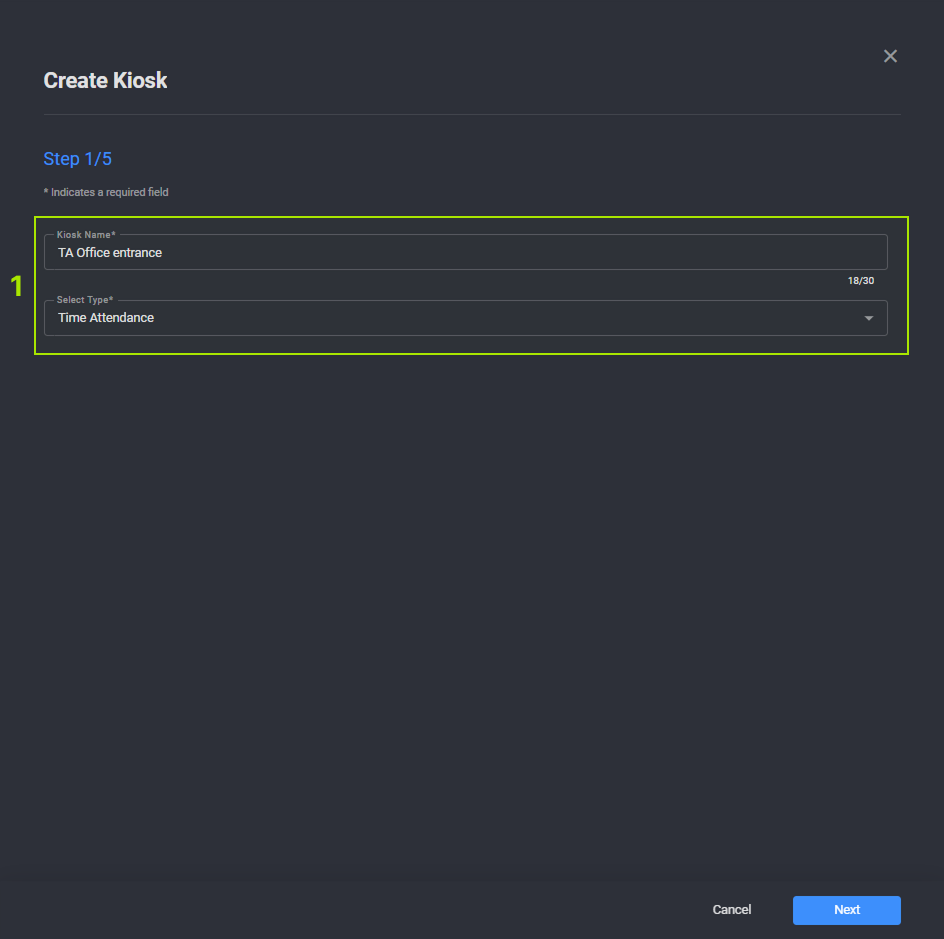Choose the 'Time Attendance' selected value
The height and width of the screenshot is (939, 944).
(106, 318)
